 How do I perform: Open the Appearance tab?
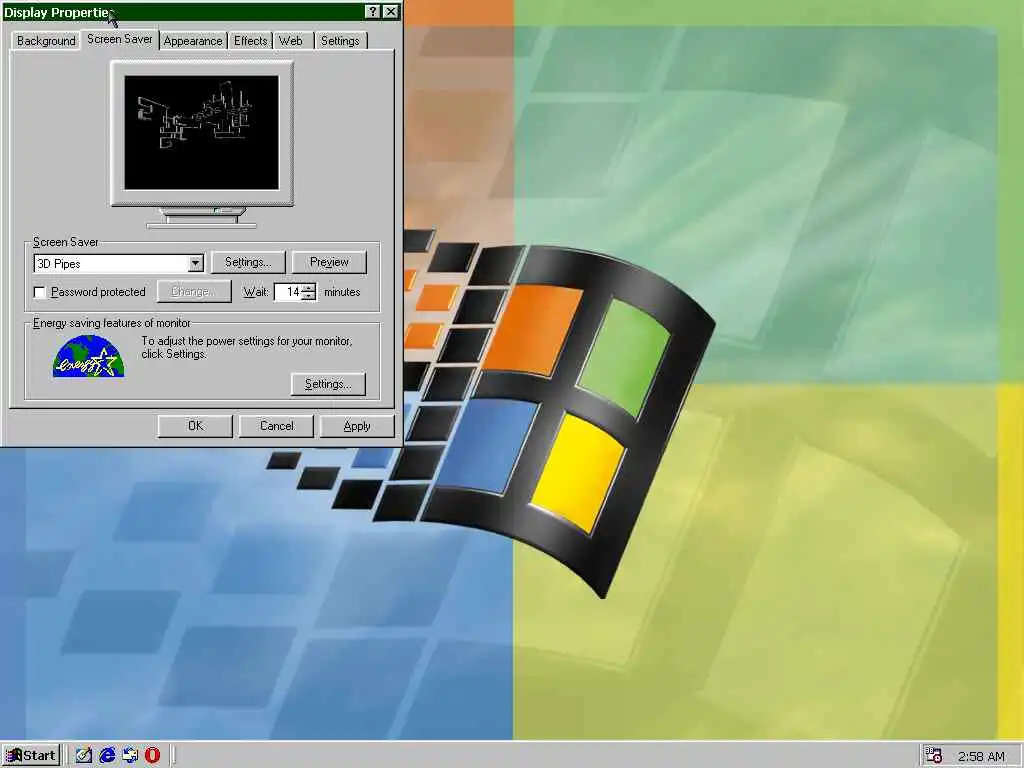click(193, 40)
